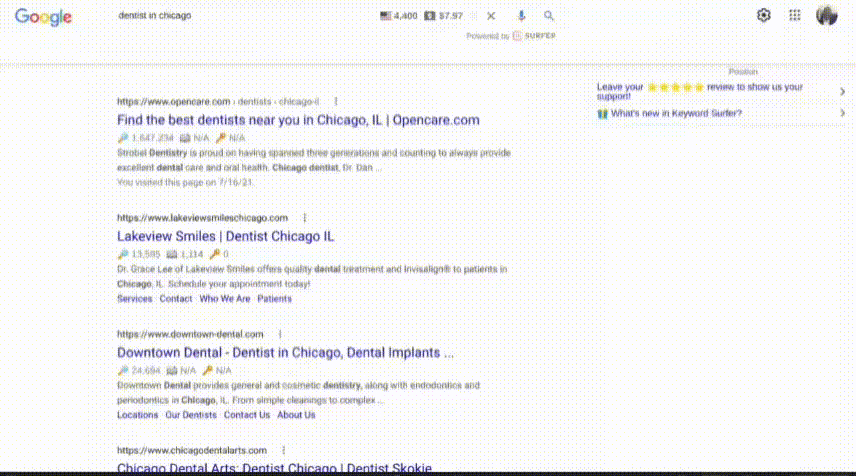The image size is (856, 476).
Task: Click Lakeview Smiles 'Contact' sitelink
Action: point(176,299)
